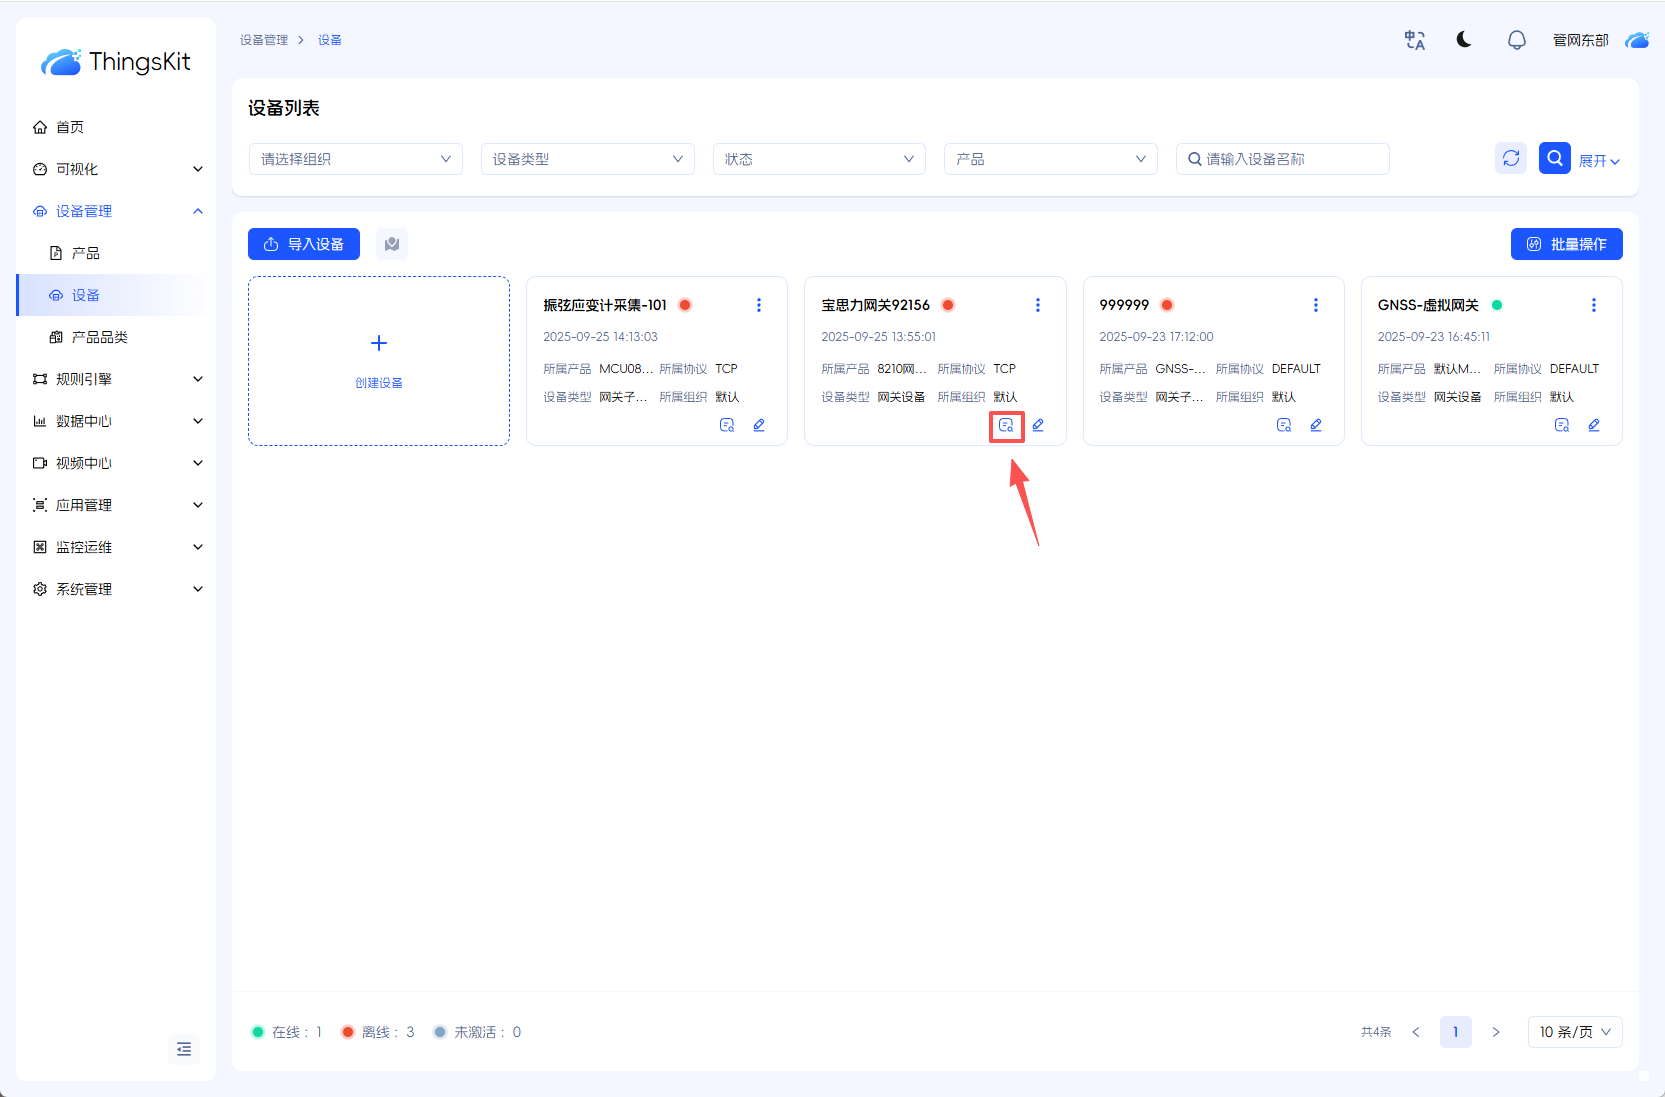Switch to map view icon
1665x1097 pixels.
coord(392,244)
